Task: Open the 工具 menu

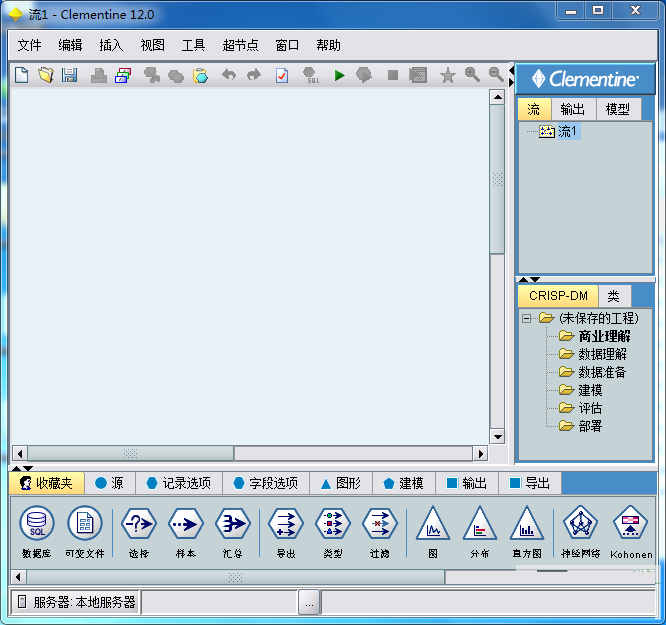Action: pos(193,45)
